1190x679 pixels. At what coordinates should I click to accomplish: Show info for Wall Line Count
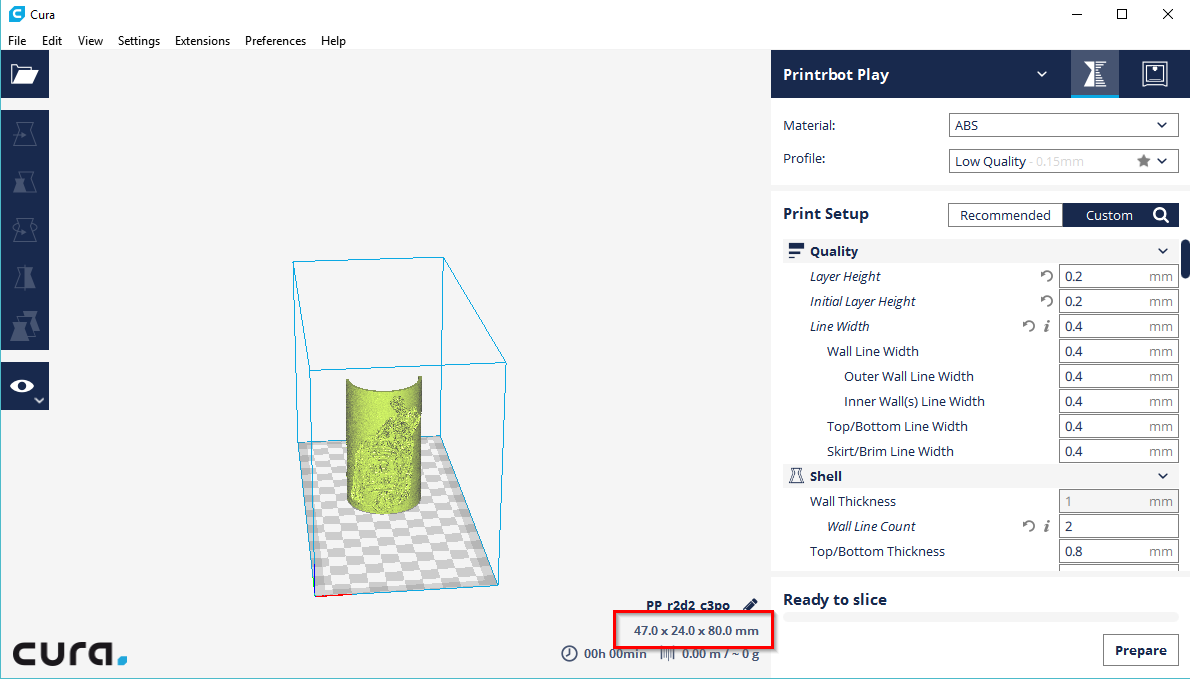[x=1047, y=526]
